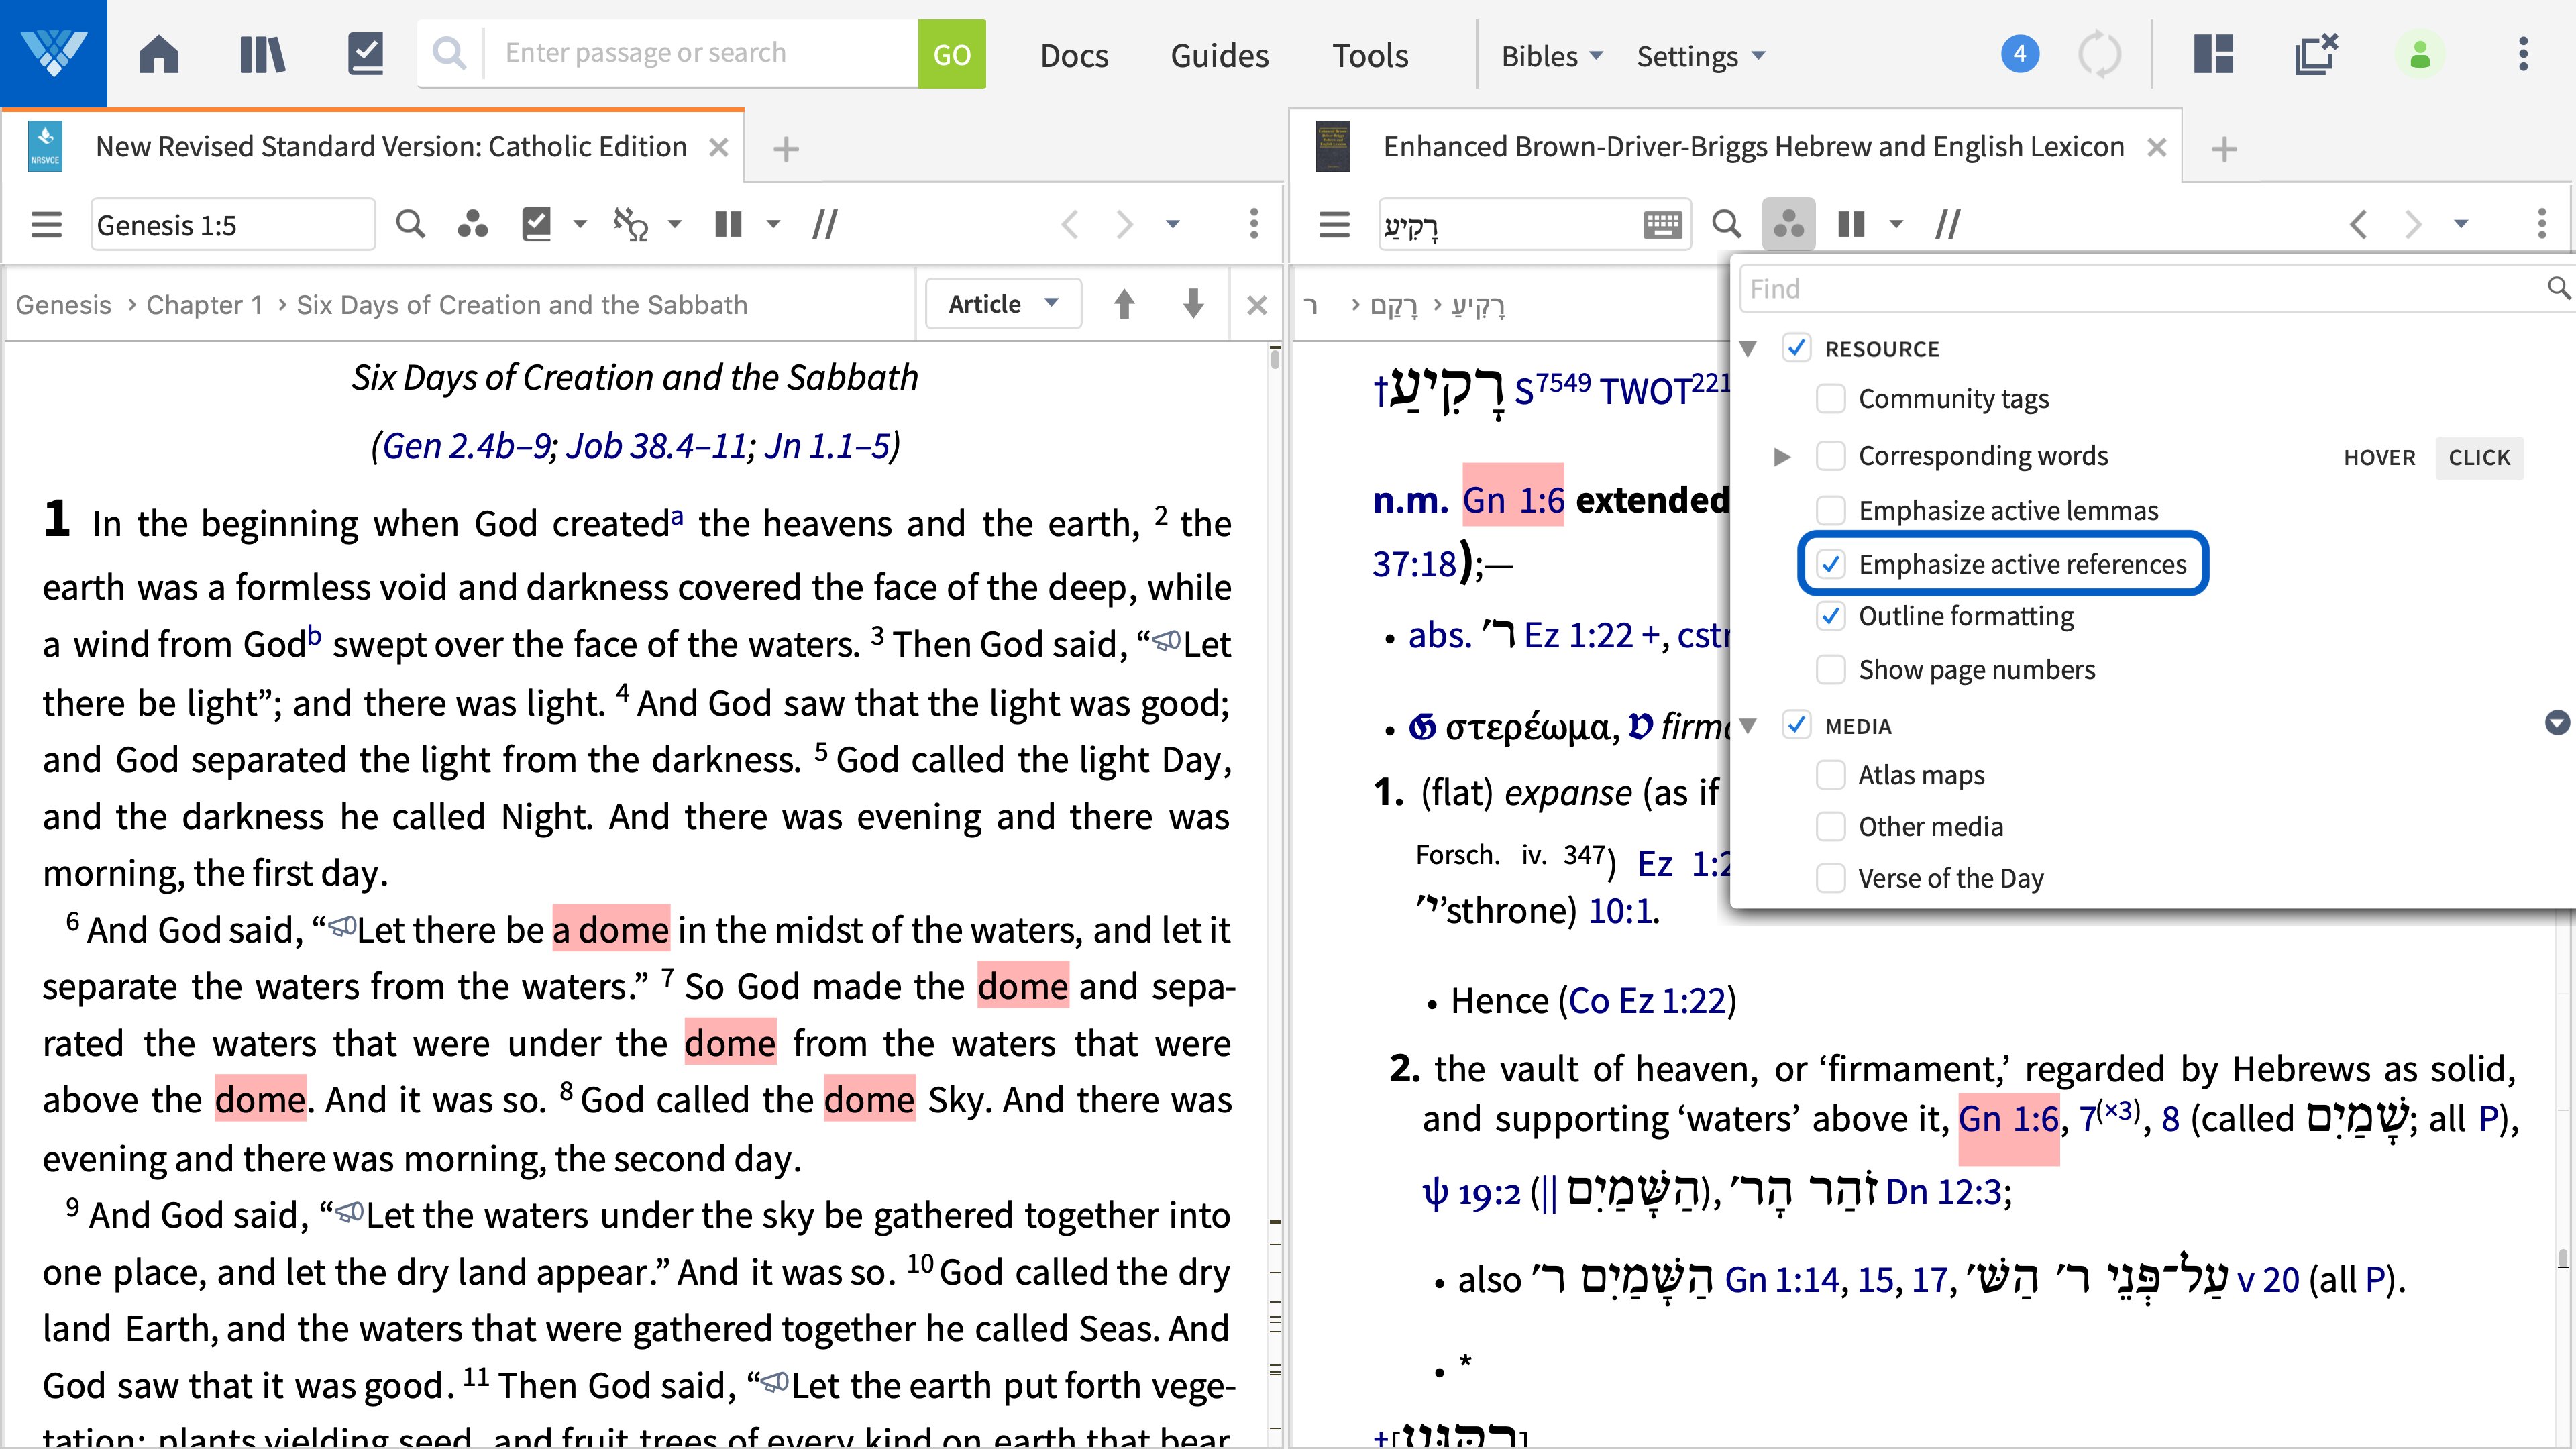Screen dimensions: 2576x1449
Task: Click the Hebrew keyboard icon in lexicon box
Action: (x=1662, y=225)
